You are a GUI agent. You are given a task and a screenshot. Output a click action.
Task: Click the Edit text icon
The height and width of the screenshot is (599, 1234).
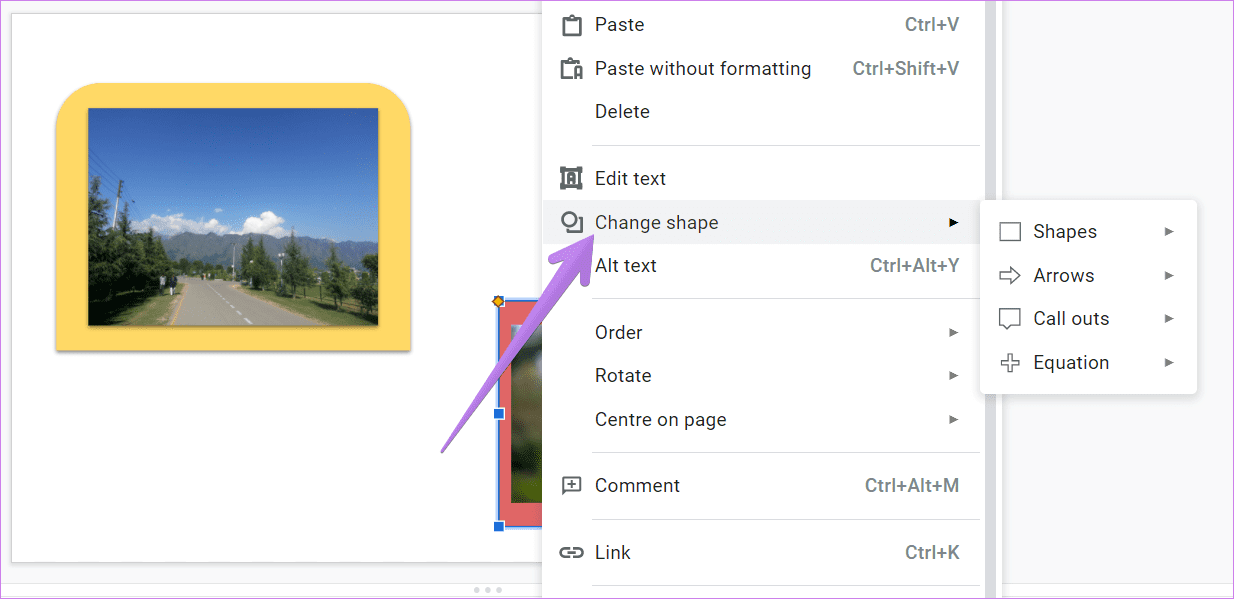coord(571,178)
